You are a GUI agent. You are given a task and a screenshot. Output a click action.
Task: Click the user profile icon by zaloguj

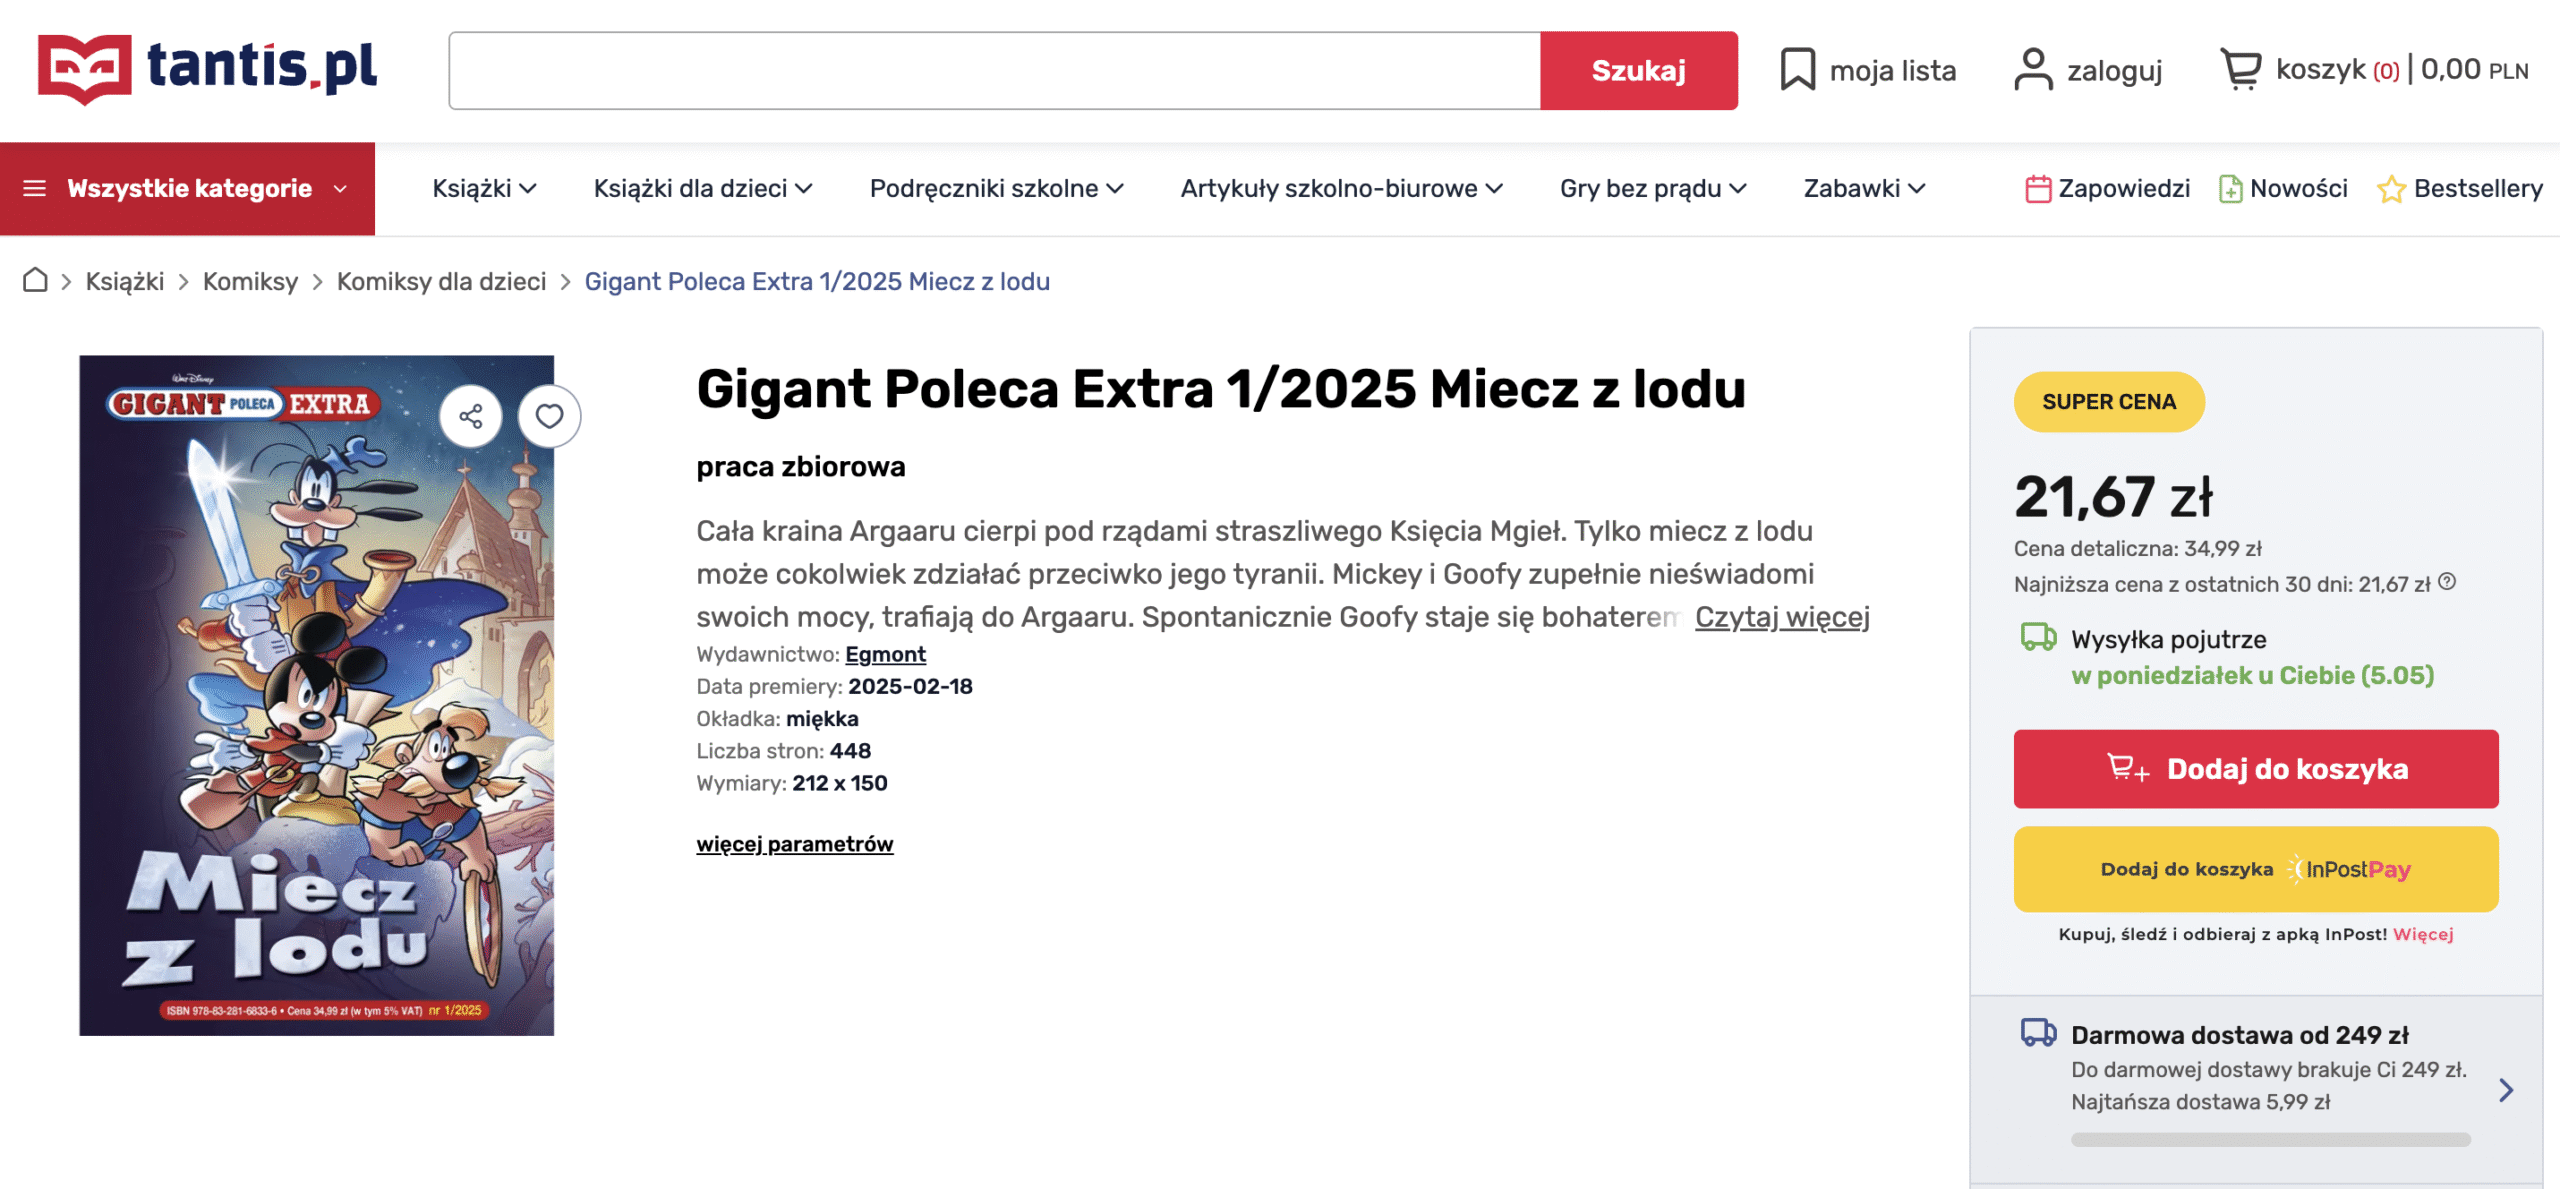pos(2033,70)
